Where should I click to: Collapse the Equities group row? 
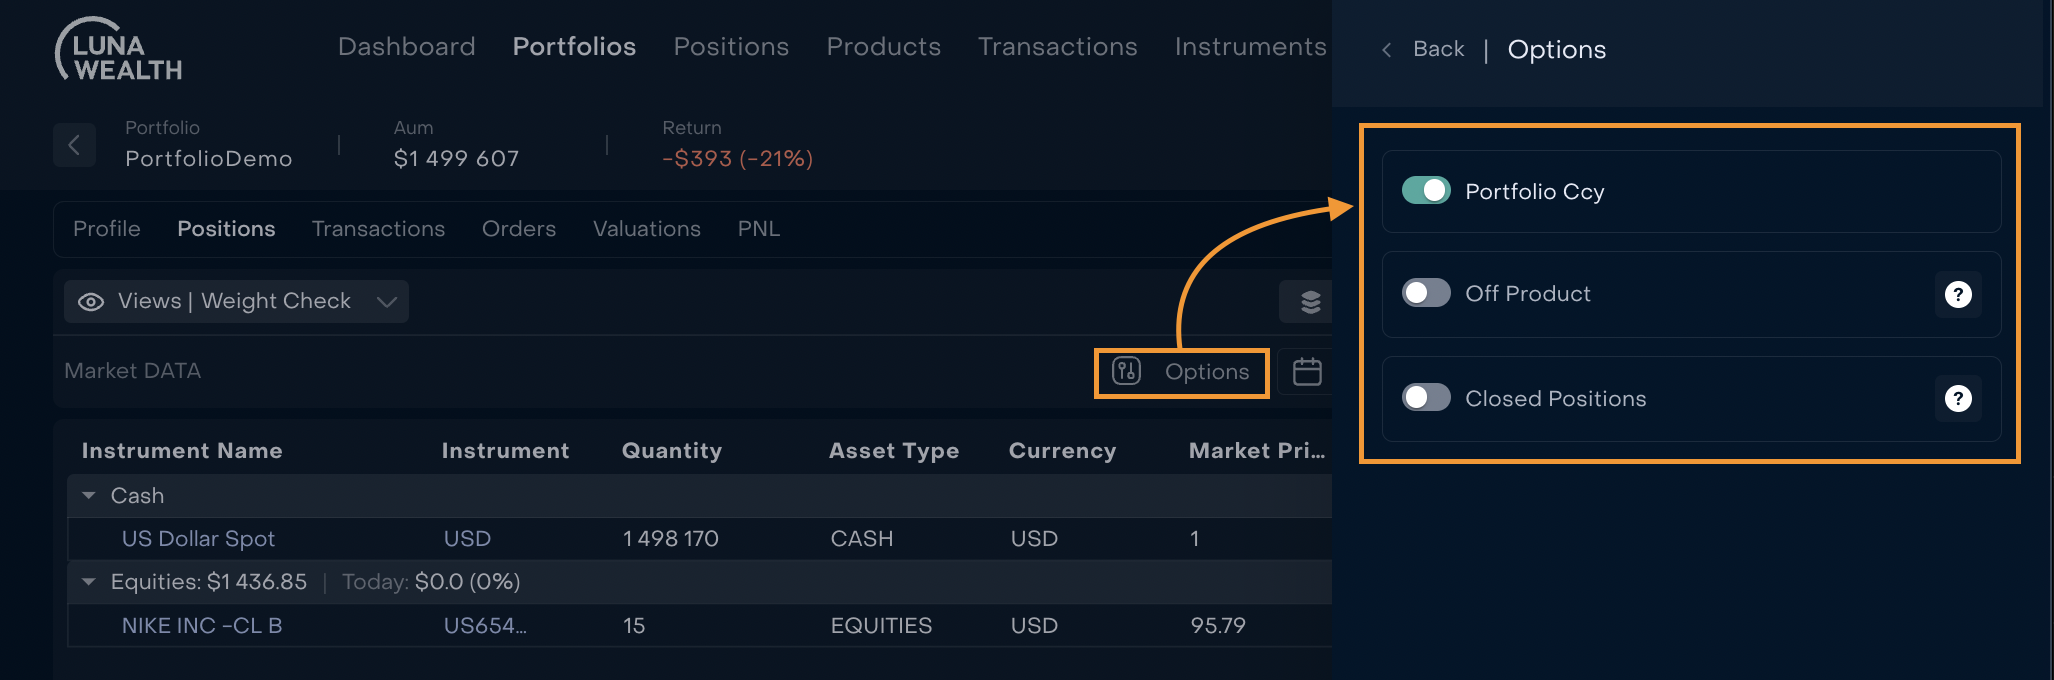pos(89,582)
